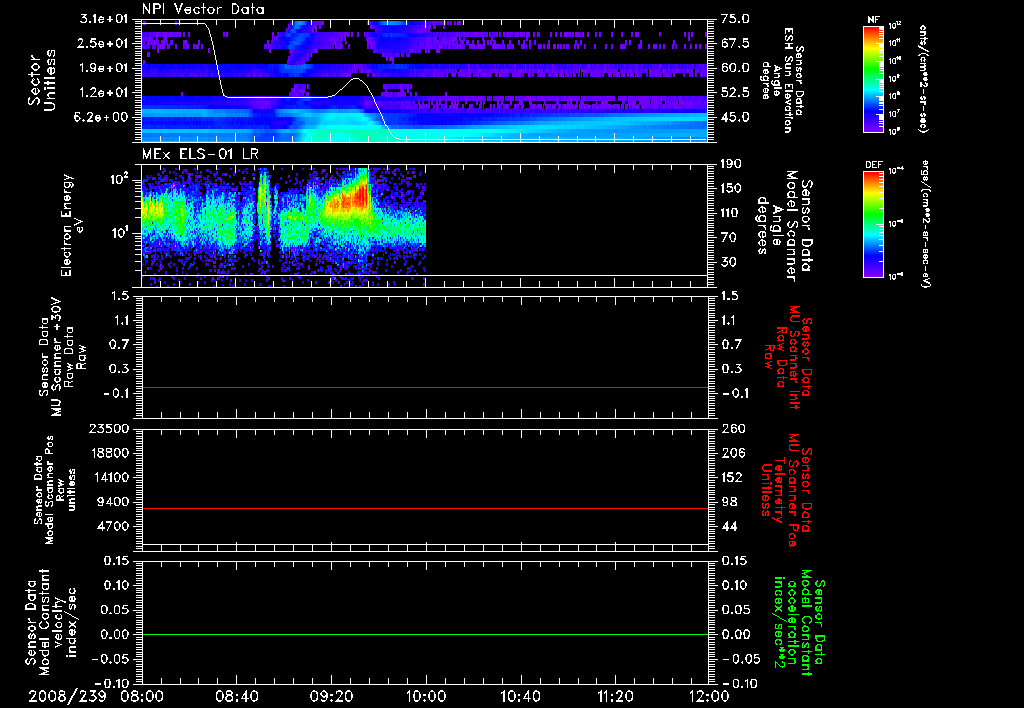
Task: Click the 18800 scanner position tick
Action: pyautogui.click(x=110, y=453)
